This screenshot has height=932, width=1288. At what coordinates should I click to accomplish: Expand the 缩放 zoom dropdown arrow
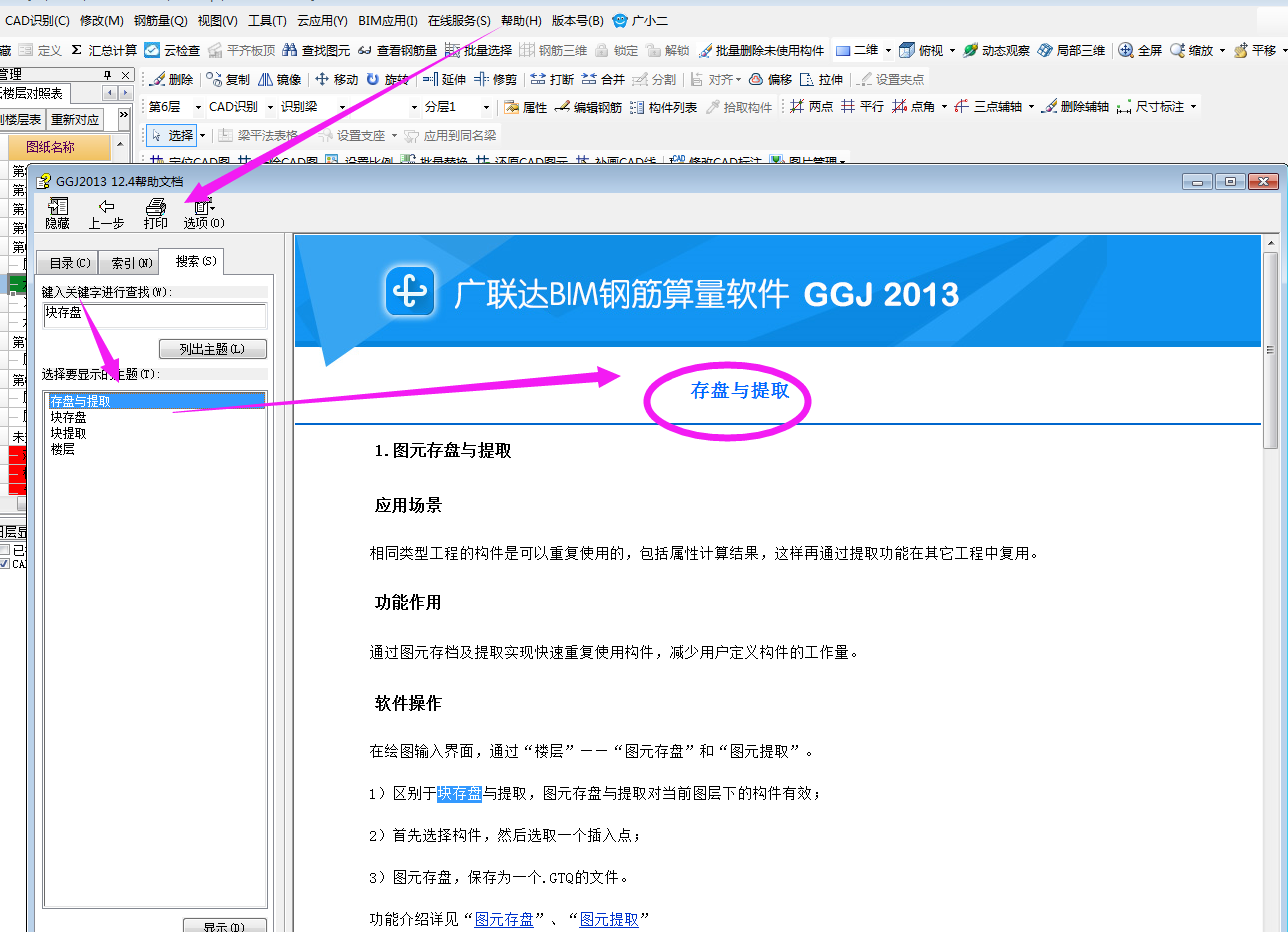point(1222,50)
